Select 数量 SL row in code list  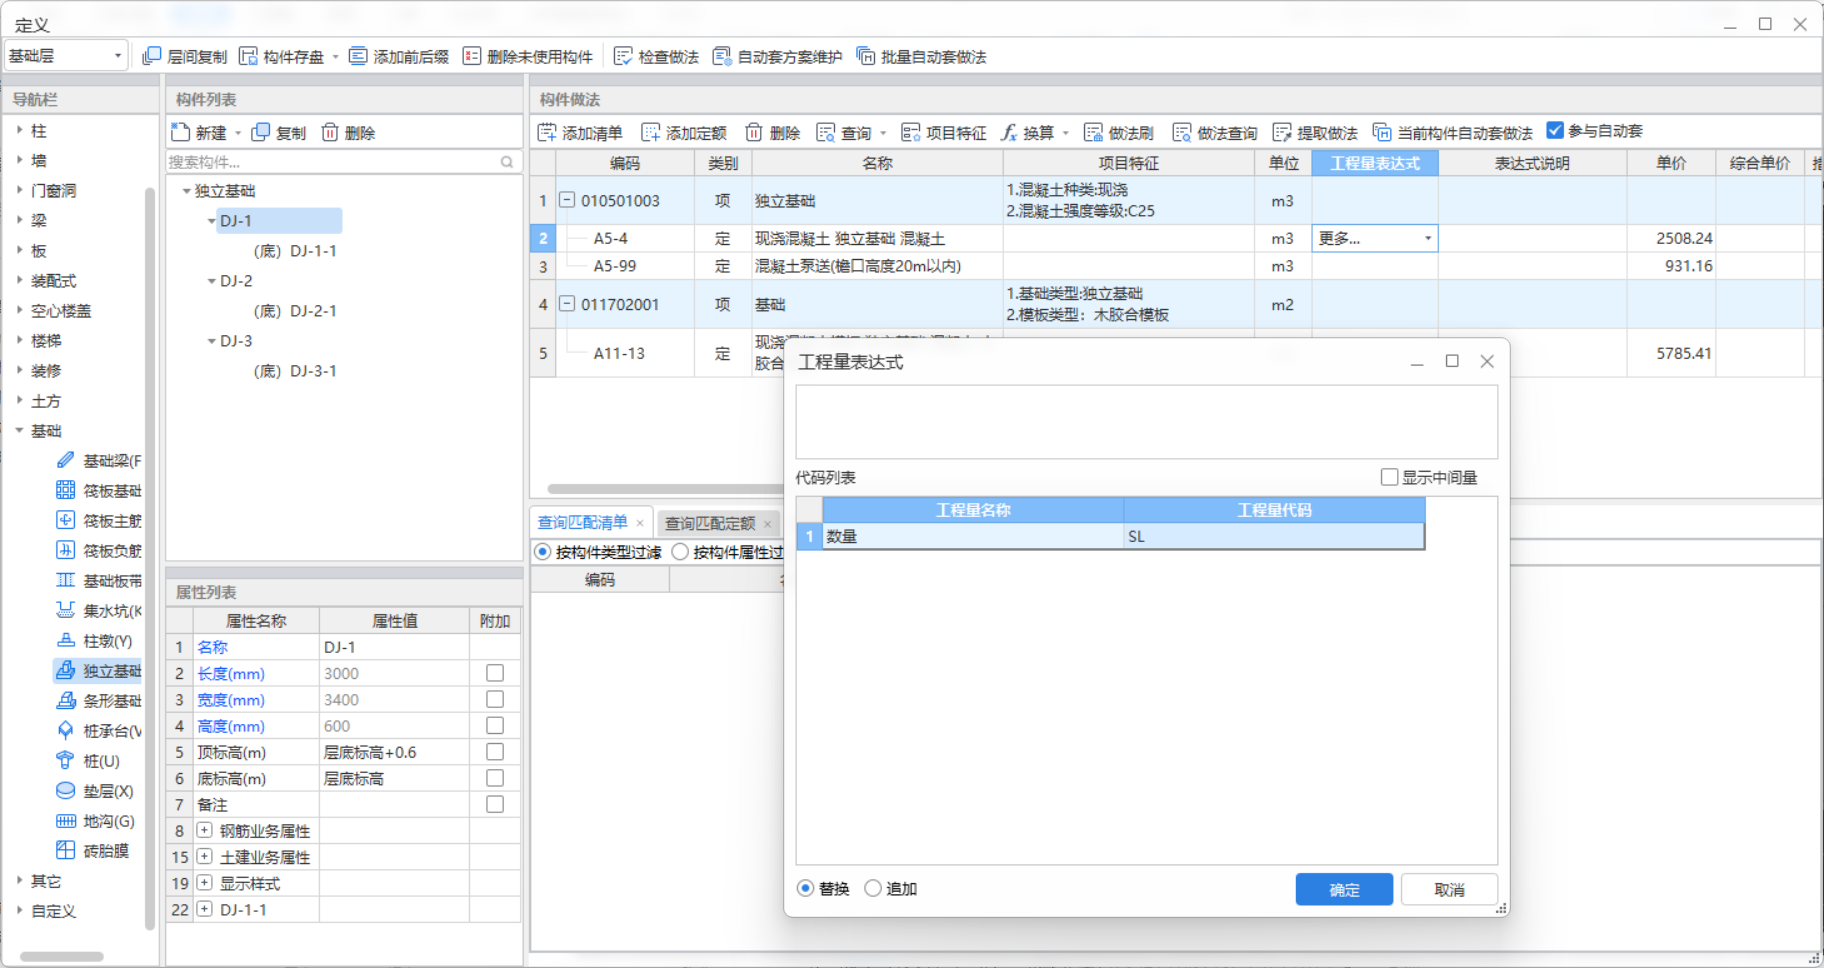pos(1110,536)
